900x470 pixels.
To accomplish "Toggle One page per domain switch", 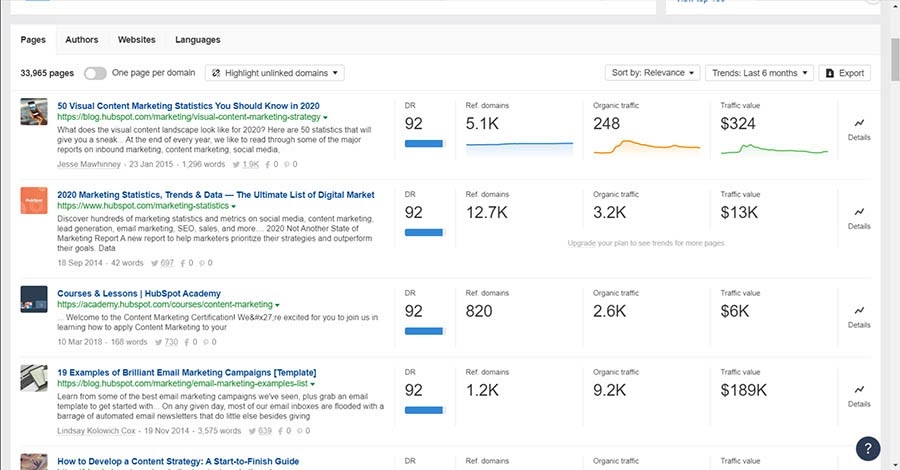I will pos(95,73).
